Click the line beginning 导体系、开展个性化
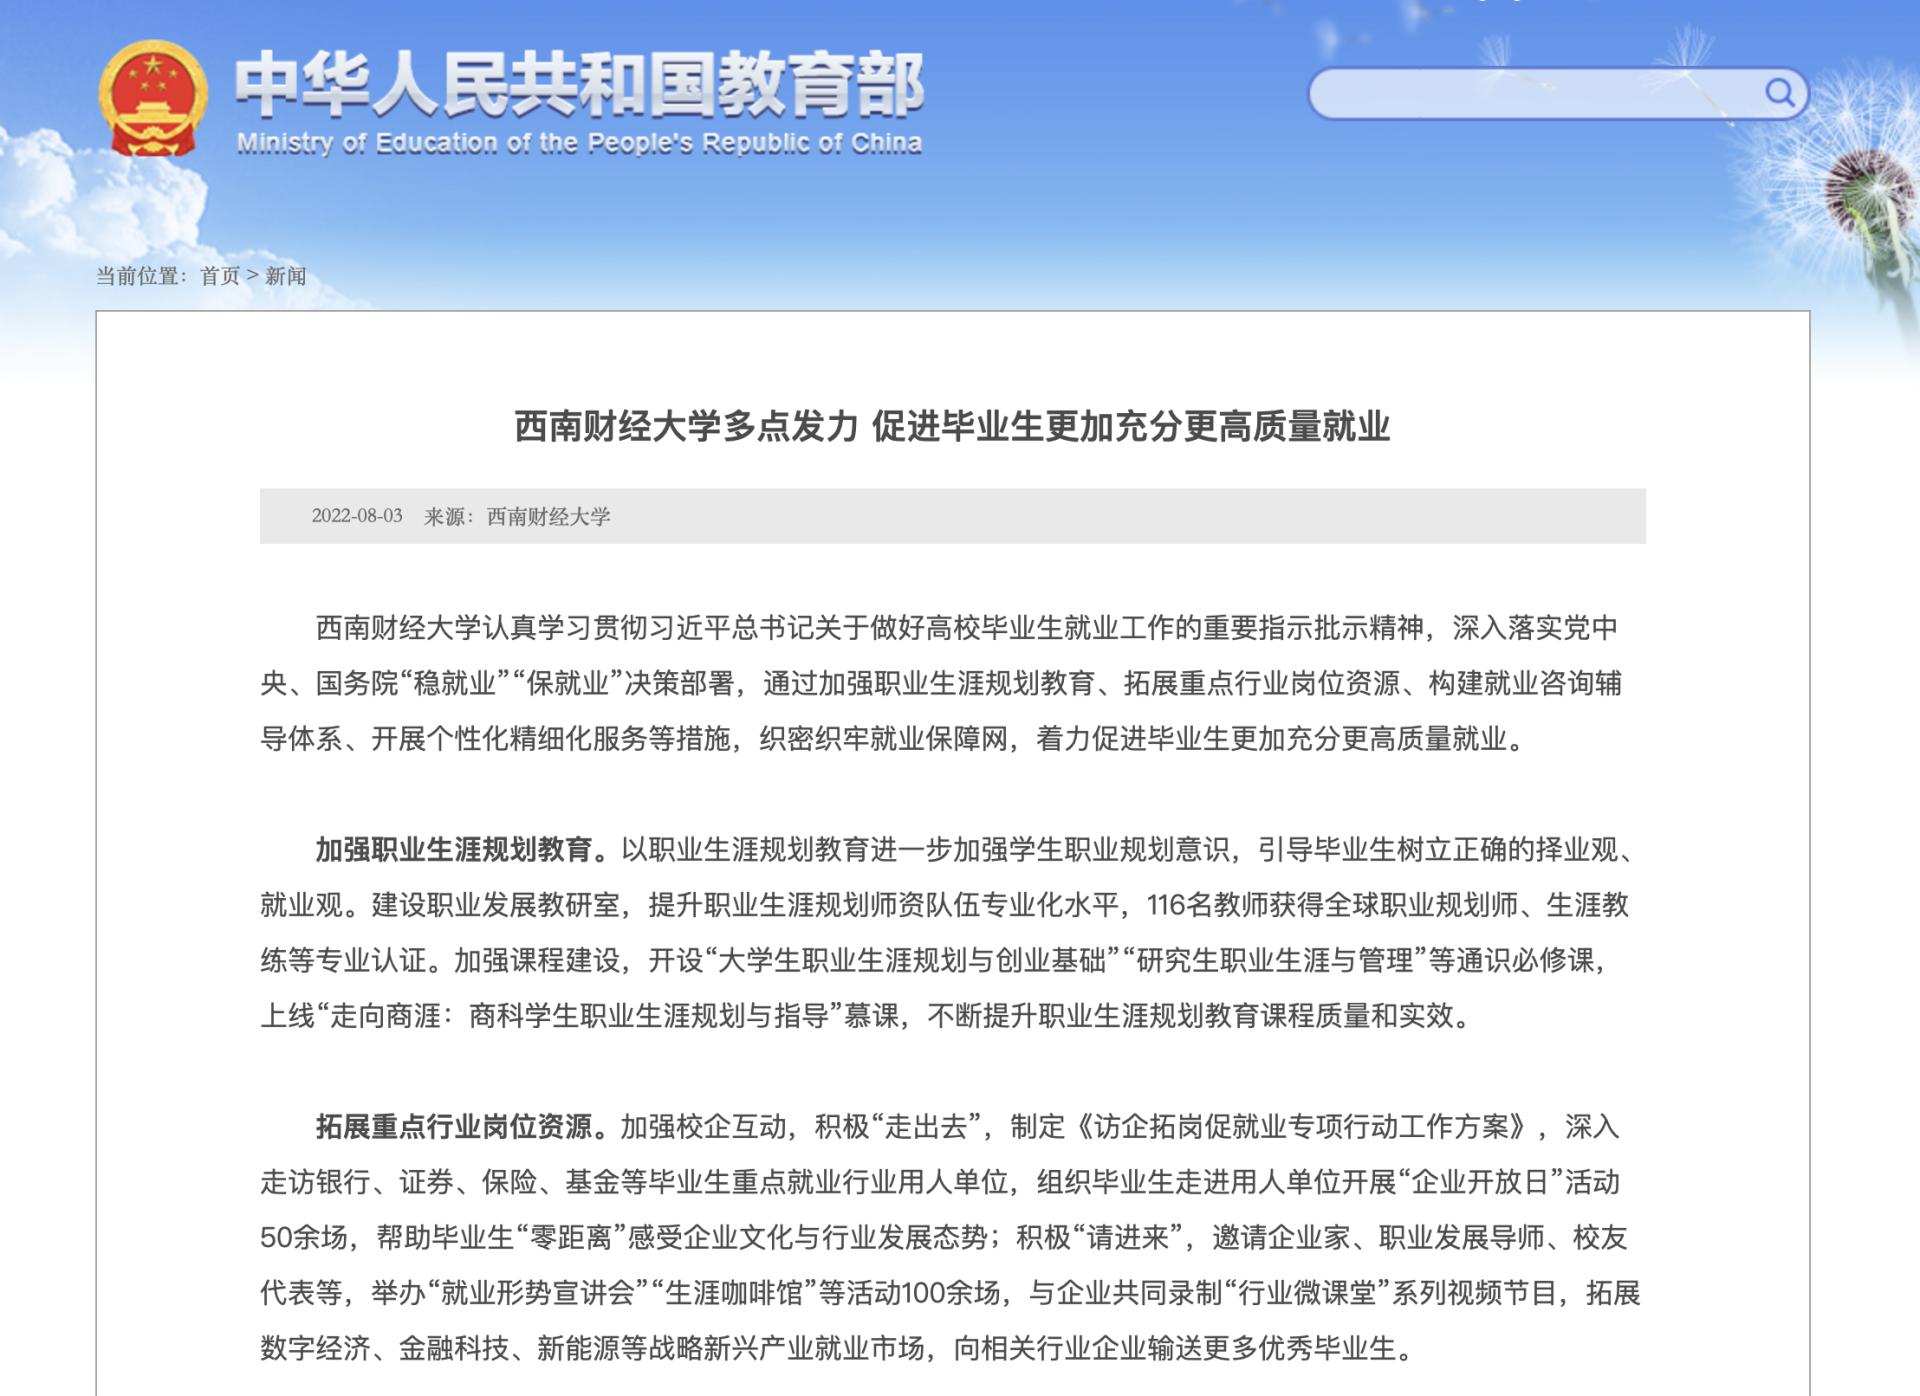1920x1396 pixels. coord(894,739)
